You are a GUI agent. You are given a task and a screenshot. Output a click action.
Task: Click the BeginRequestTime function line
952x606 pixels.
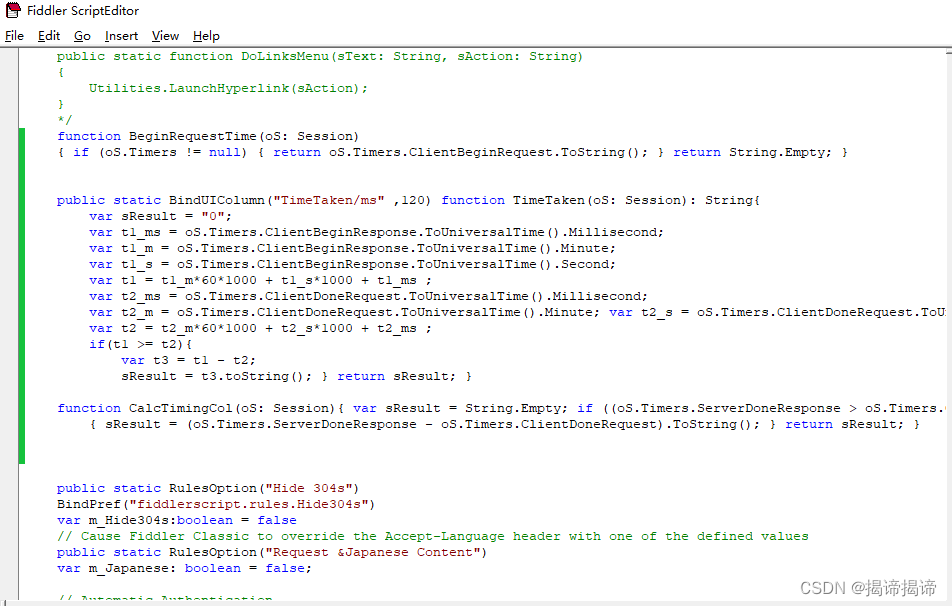pyautogui.click(x=208, y=136)
